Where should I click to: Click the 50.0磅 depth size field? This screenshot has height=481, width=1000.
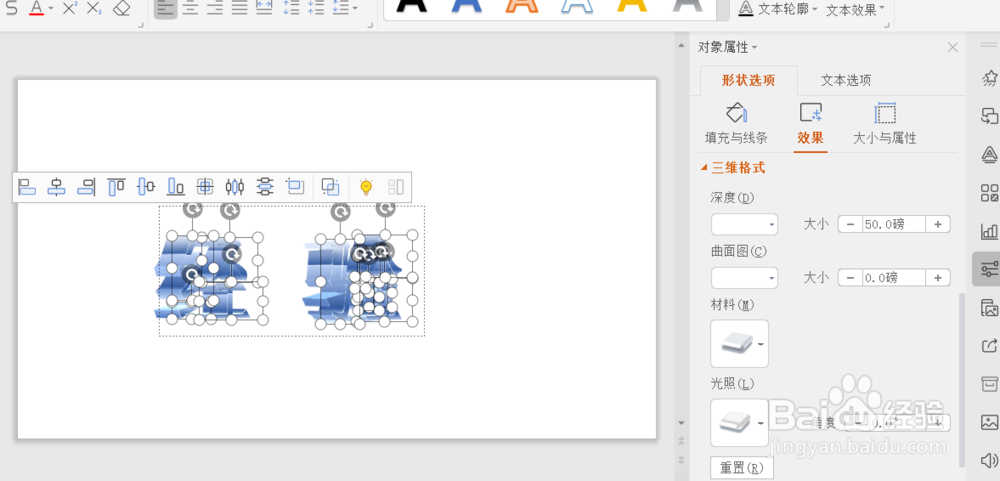point(893,225)
